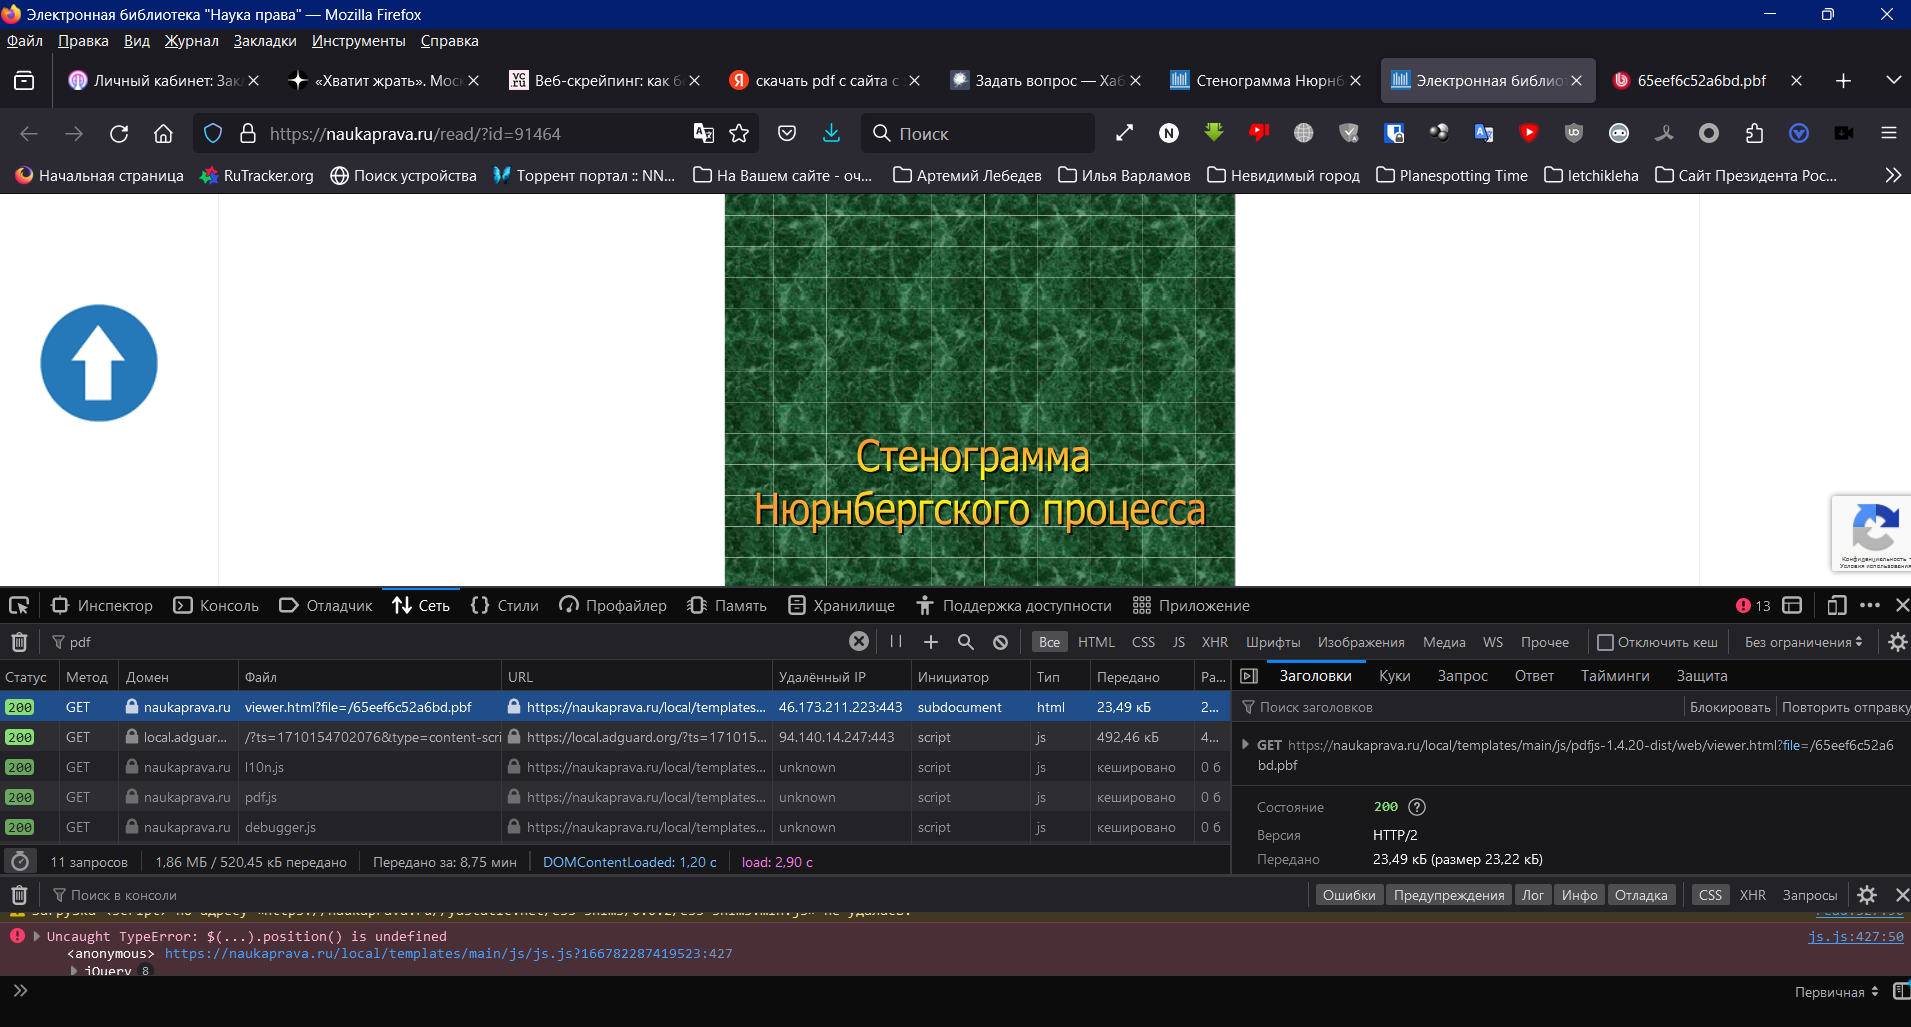Open the Downloads panel arrow

coord(831,133)
